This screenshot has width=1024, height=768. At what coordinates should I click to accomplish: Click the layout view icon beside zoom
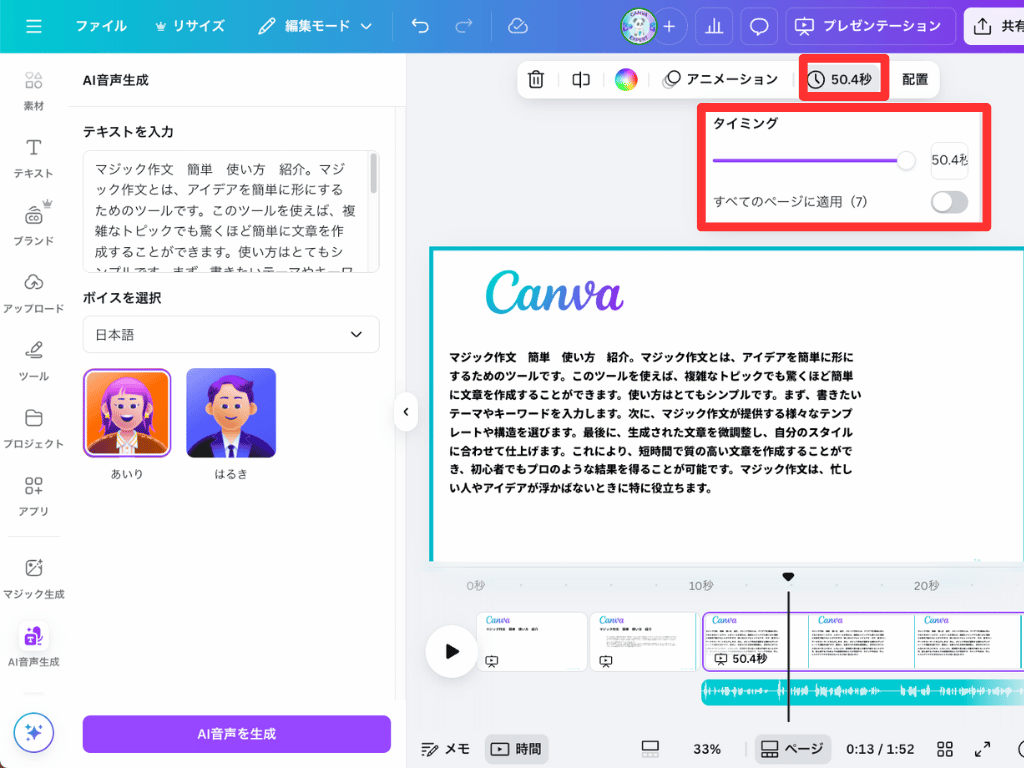(650, 749)
